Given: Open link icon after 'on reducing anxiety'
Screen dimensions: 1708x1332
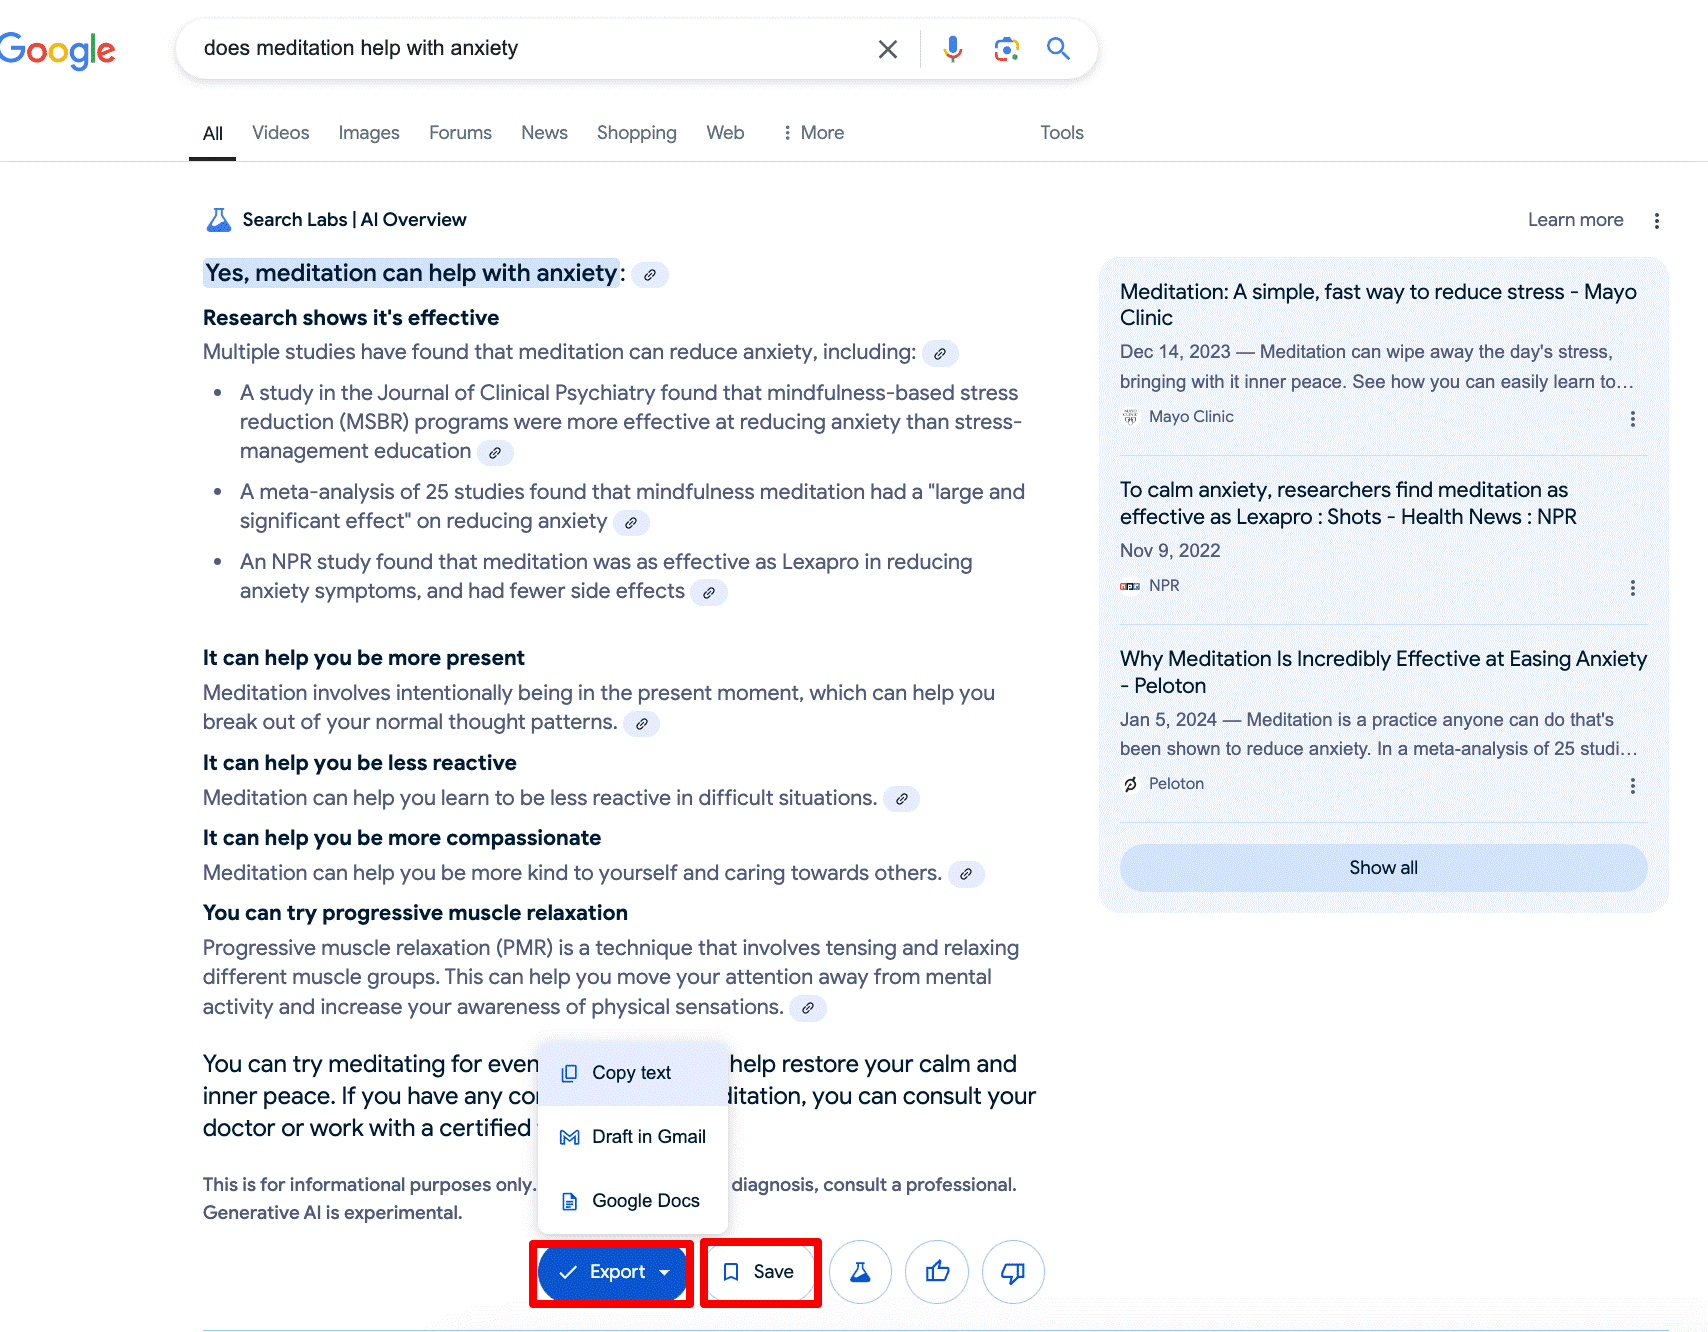Looking at the screenshot, I should click(631, 523).
